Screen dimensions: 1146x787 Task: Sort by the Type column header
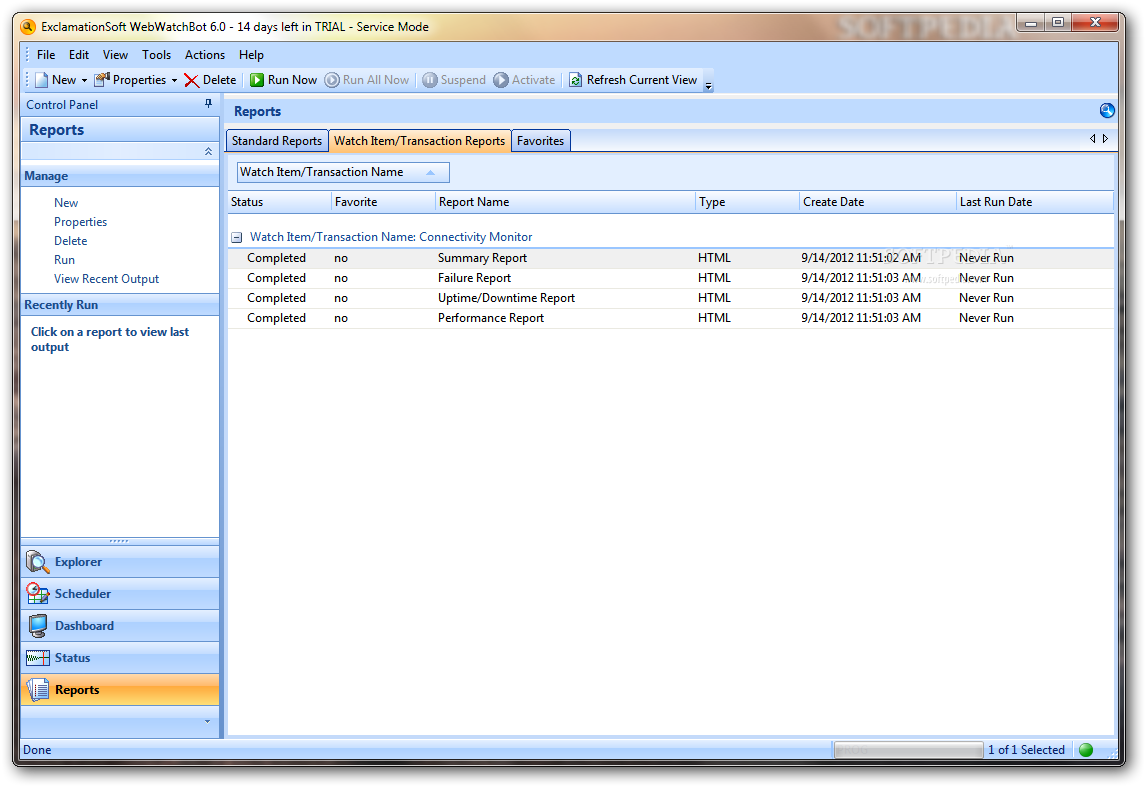(747, 202)
